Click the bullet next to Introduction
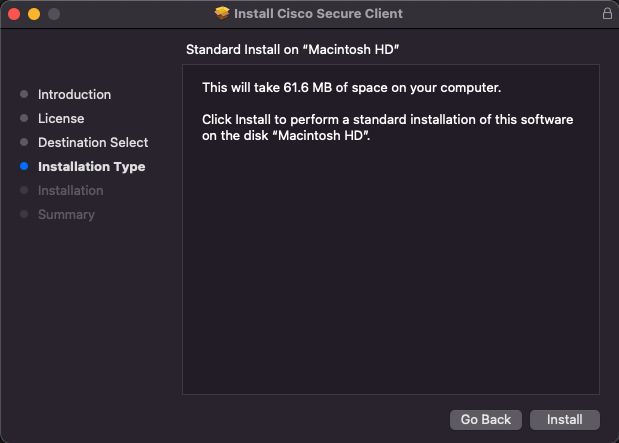The height and width of the screenshot is (443, 619). click(24, 95)
